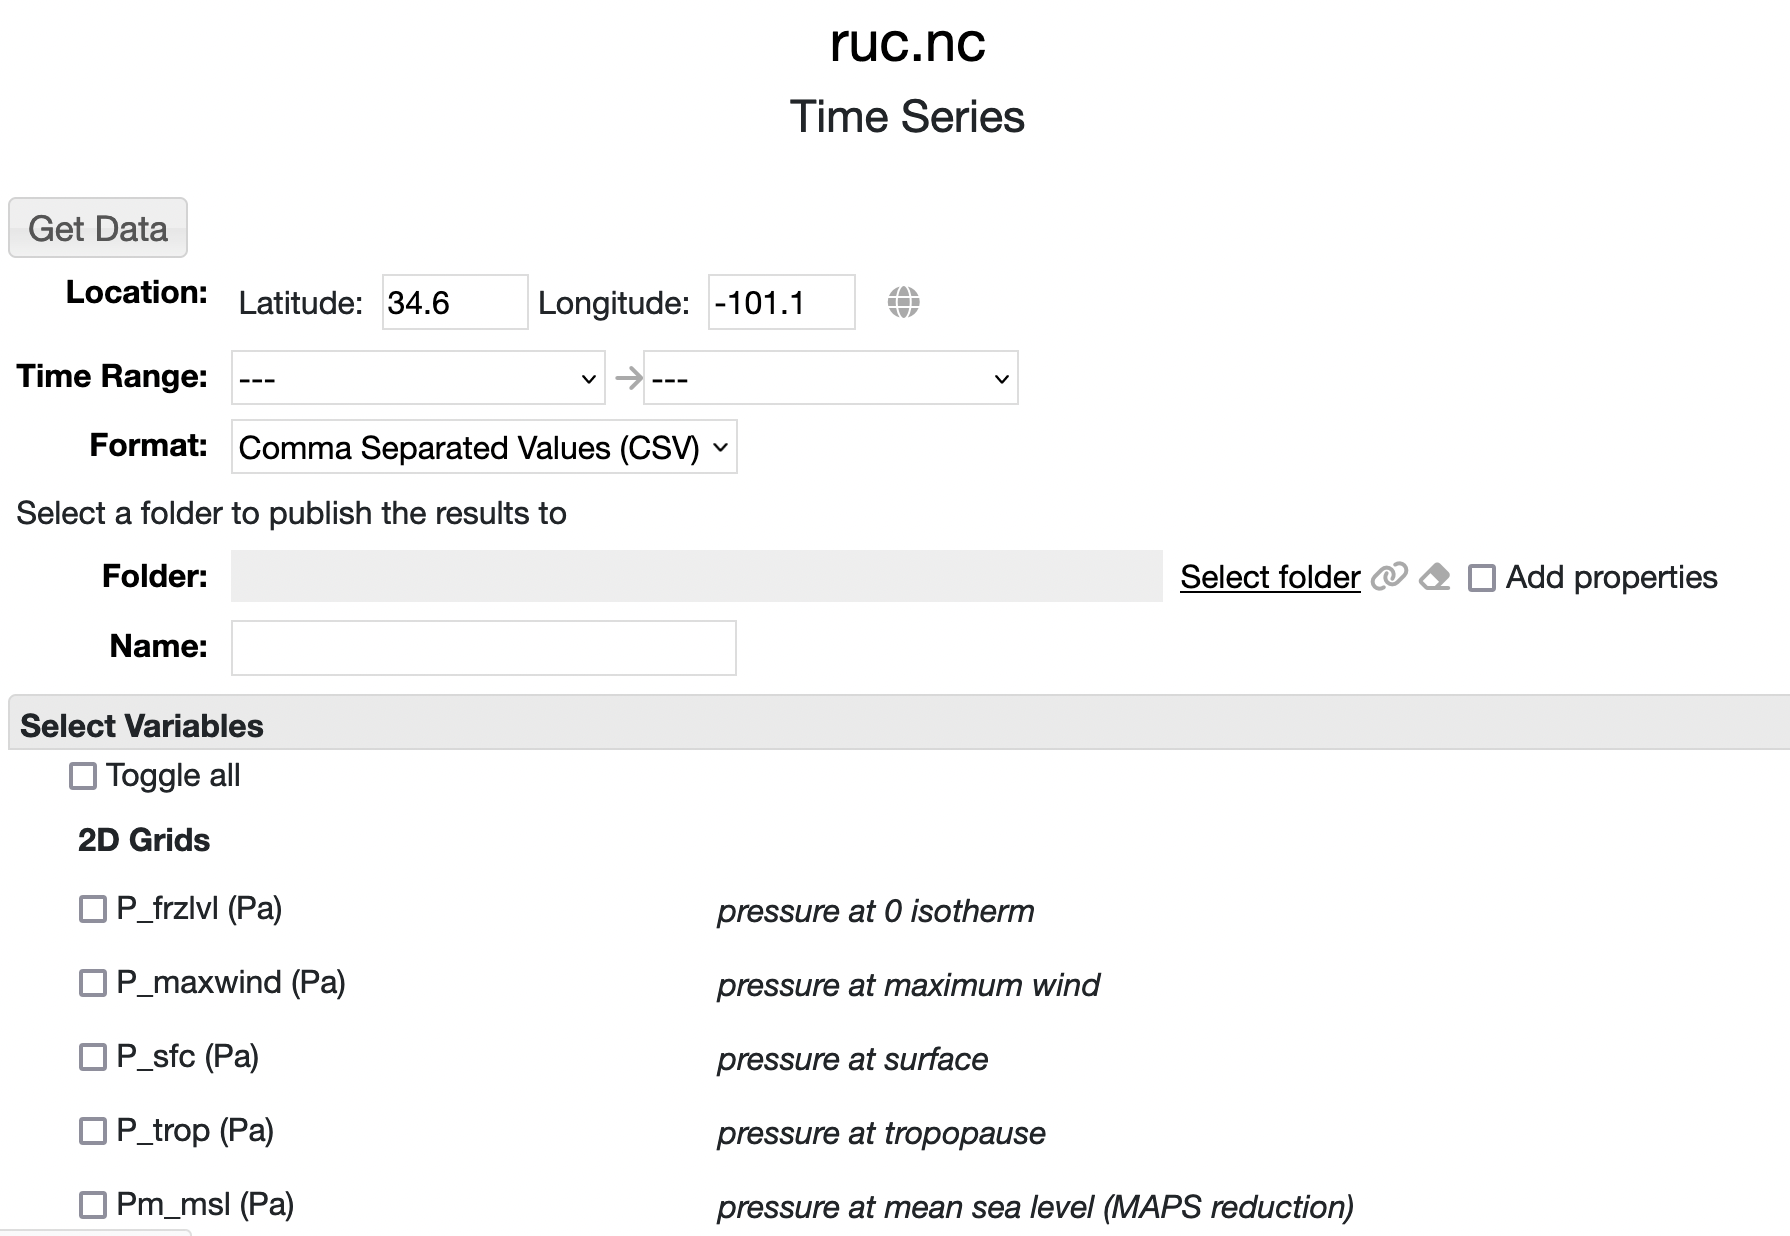Expand the Format dropdown showing CSV
Screen dimensions: 1790x1236
(x=483, y=447)
